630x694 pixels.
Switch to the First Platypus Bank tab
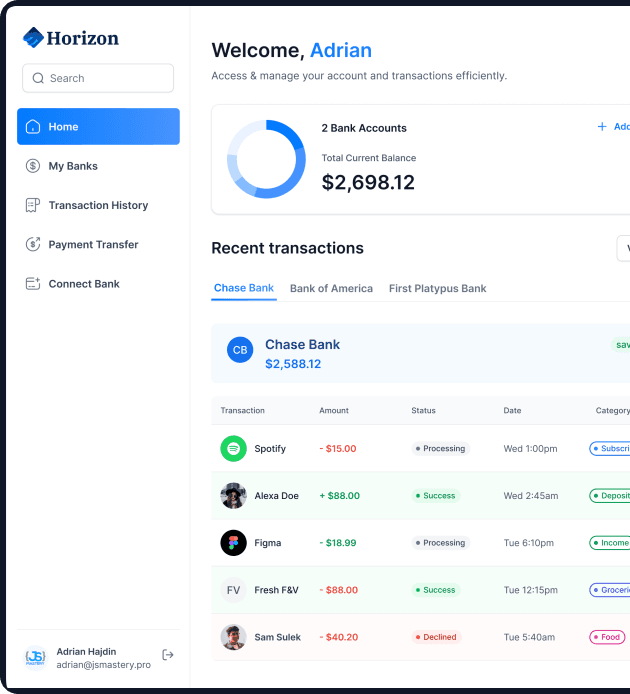[x=437, y=288]
